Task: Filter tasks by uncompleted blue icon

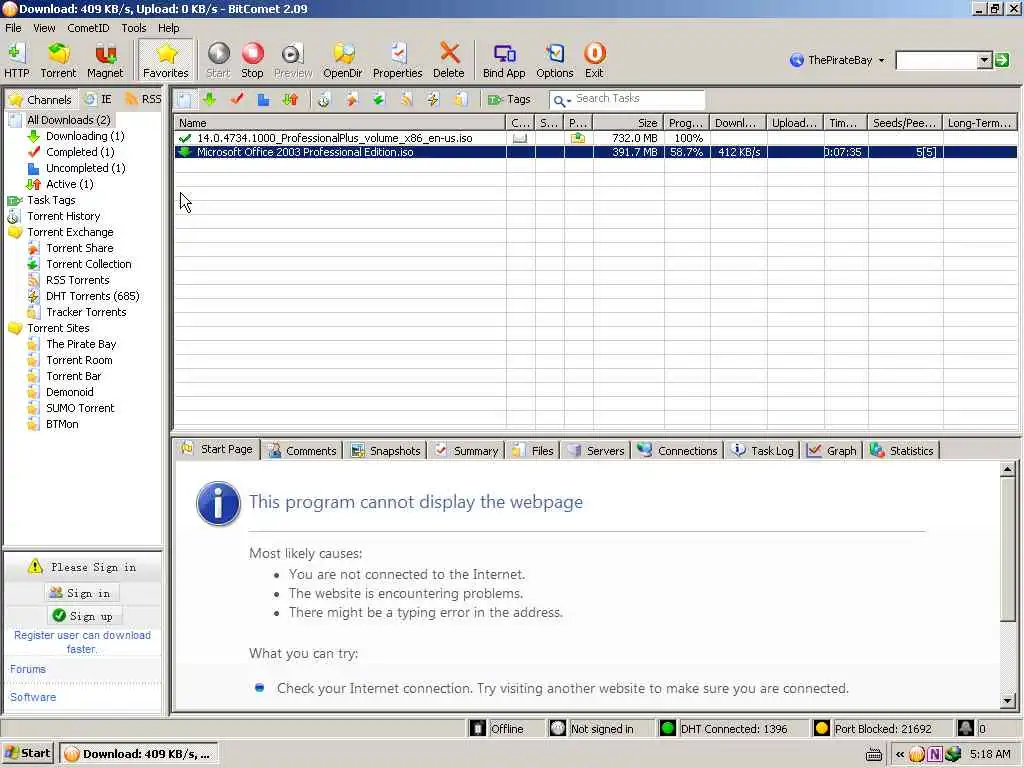Action: (x=263, y=99)
